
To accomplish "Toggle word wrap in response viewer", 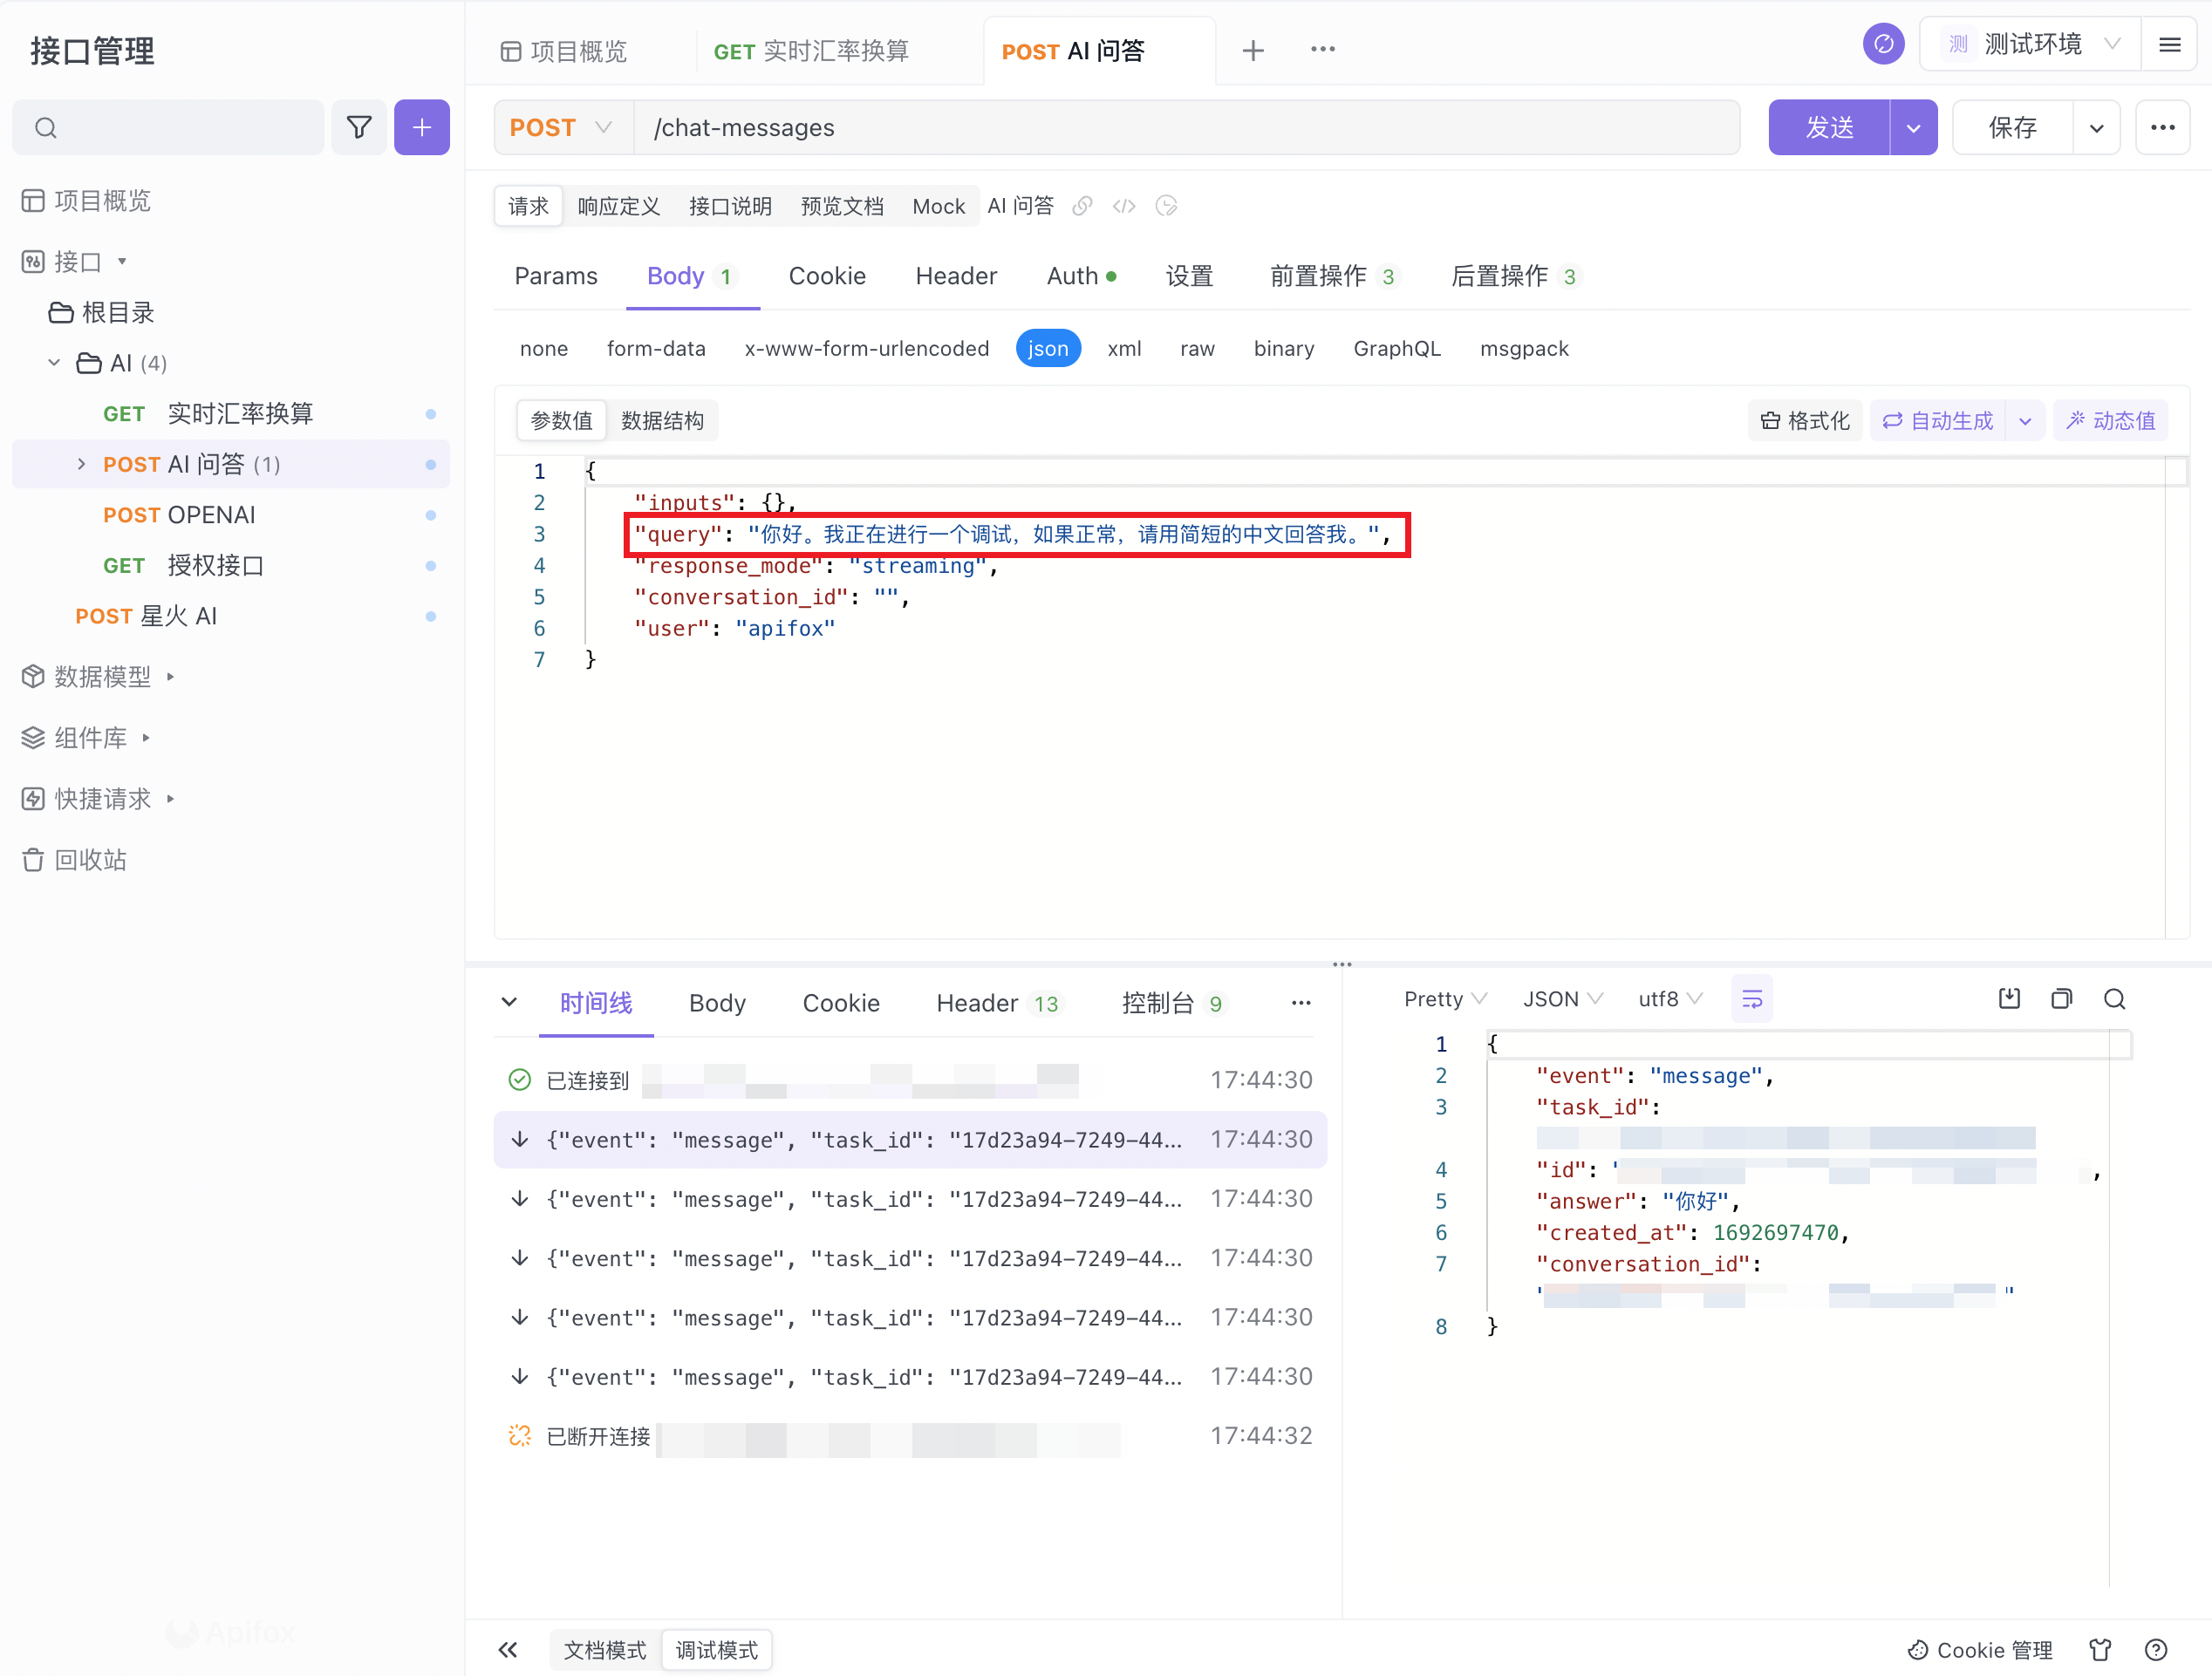I will pyautogui.click(x=1751, y=999).
